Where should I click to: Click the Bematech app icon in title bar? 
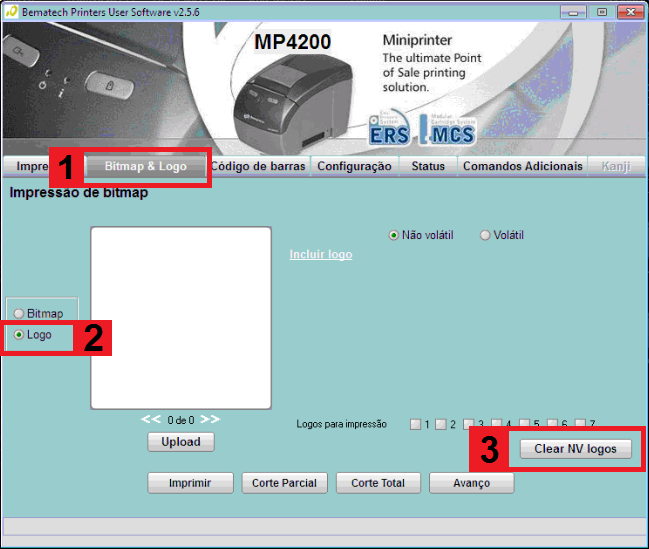11,11
